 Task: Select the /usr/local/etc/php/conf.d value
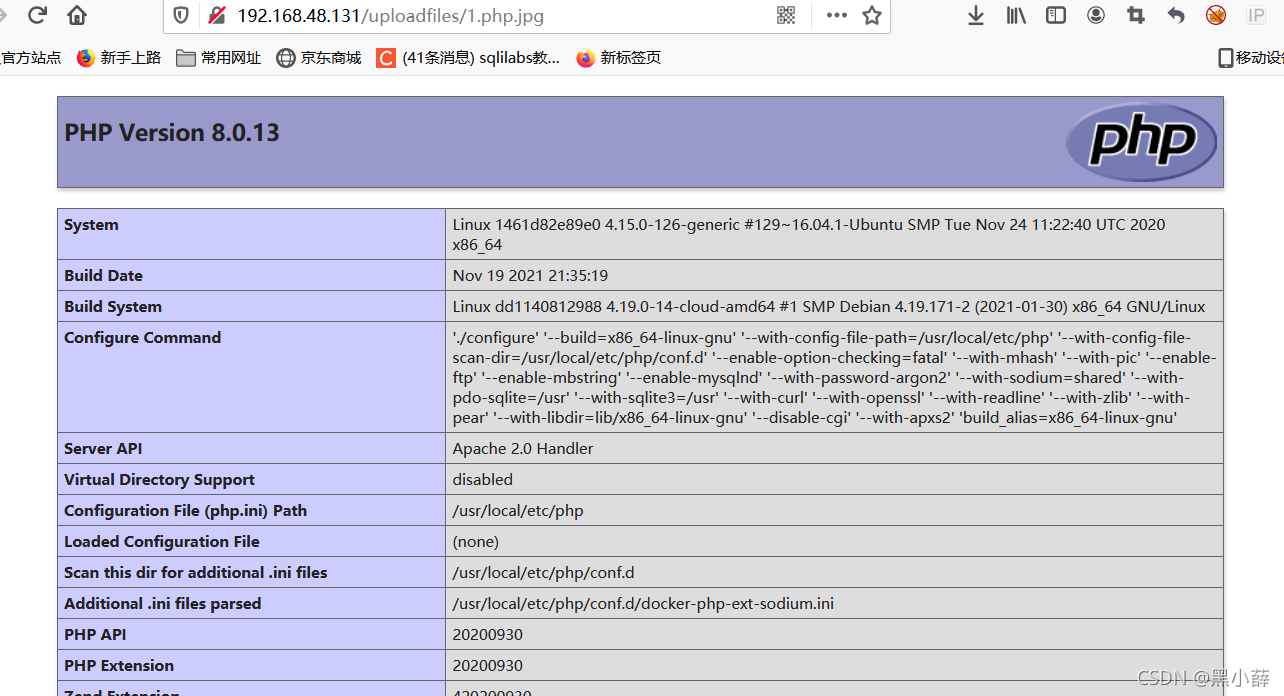point(543,573)
